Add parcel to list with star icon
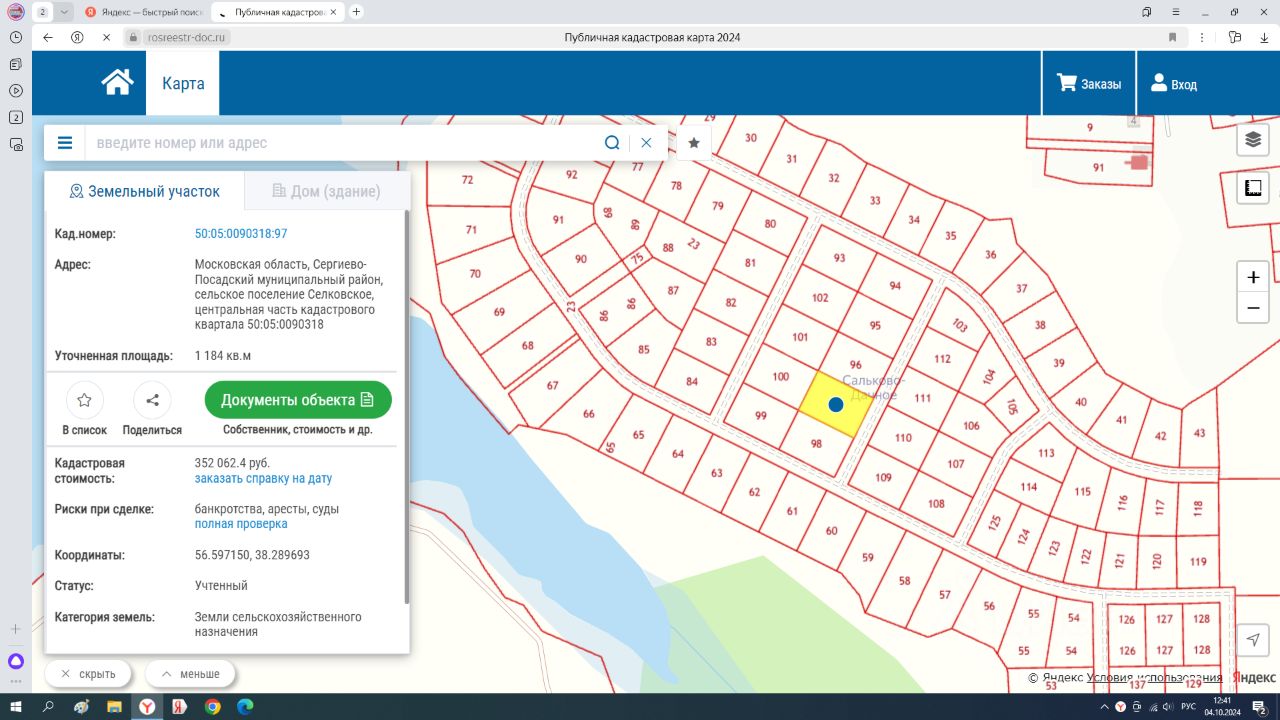Viewport: 1280px width, 720px height. tap(84, 401)
